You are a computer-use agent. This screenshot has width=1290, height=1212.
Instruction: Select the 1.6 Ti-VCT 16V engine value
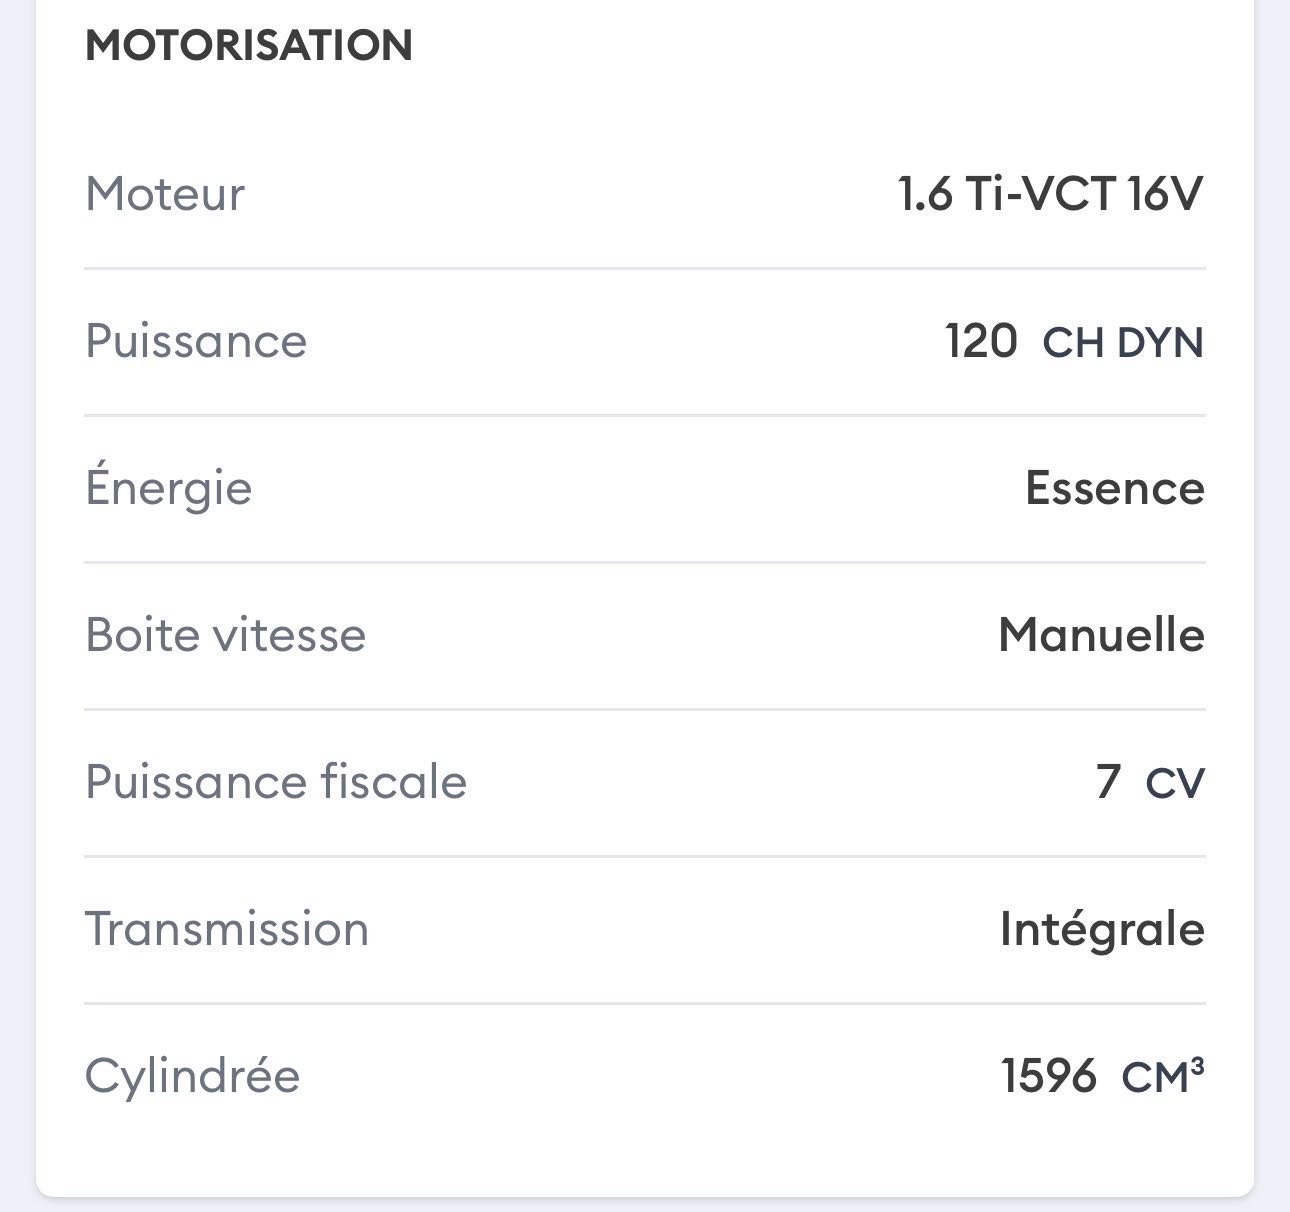tap(1050, 194)
